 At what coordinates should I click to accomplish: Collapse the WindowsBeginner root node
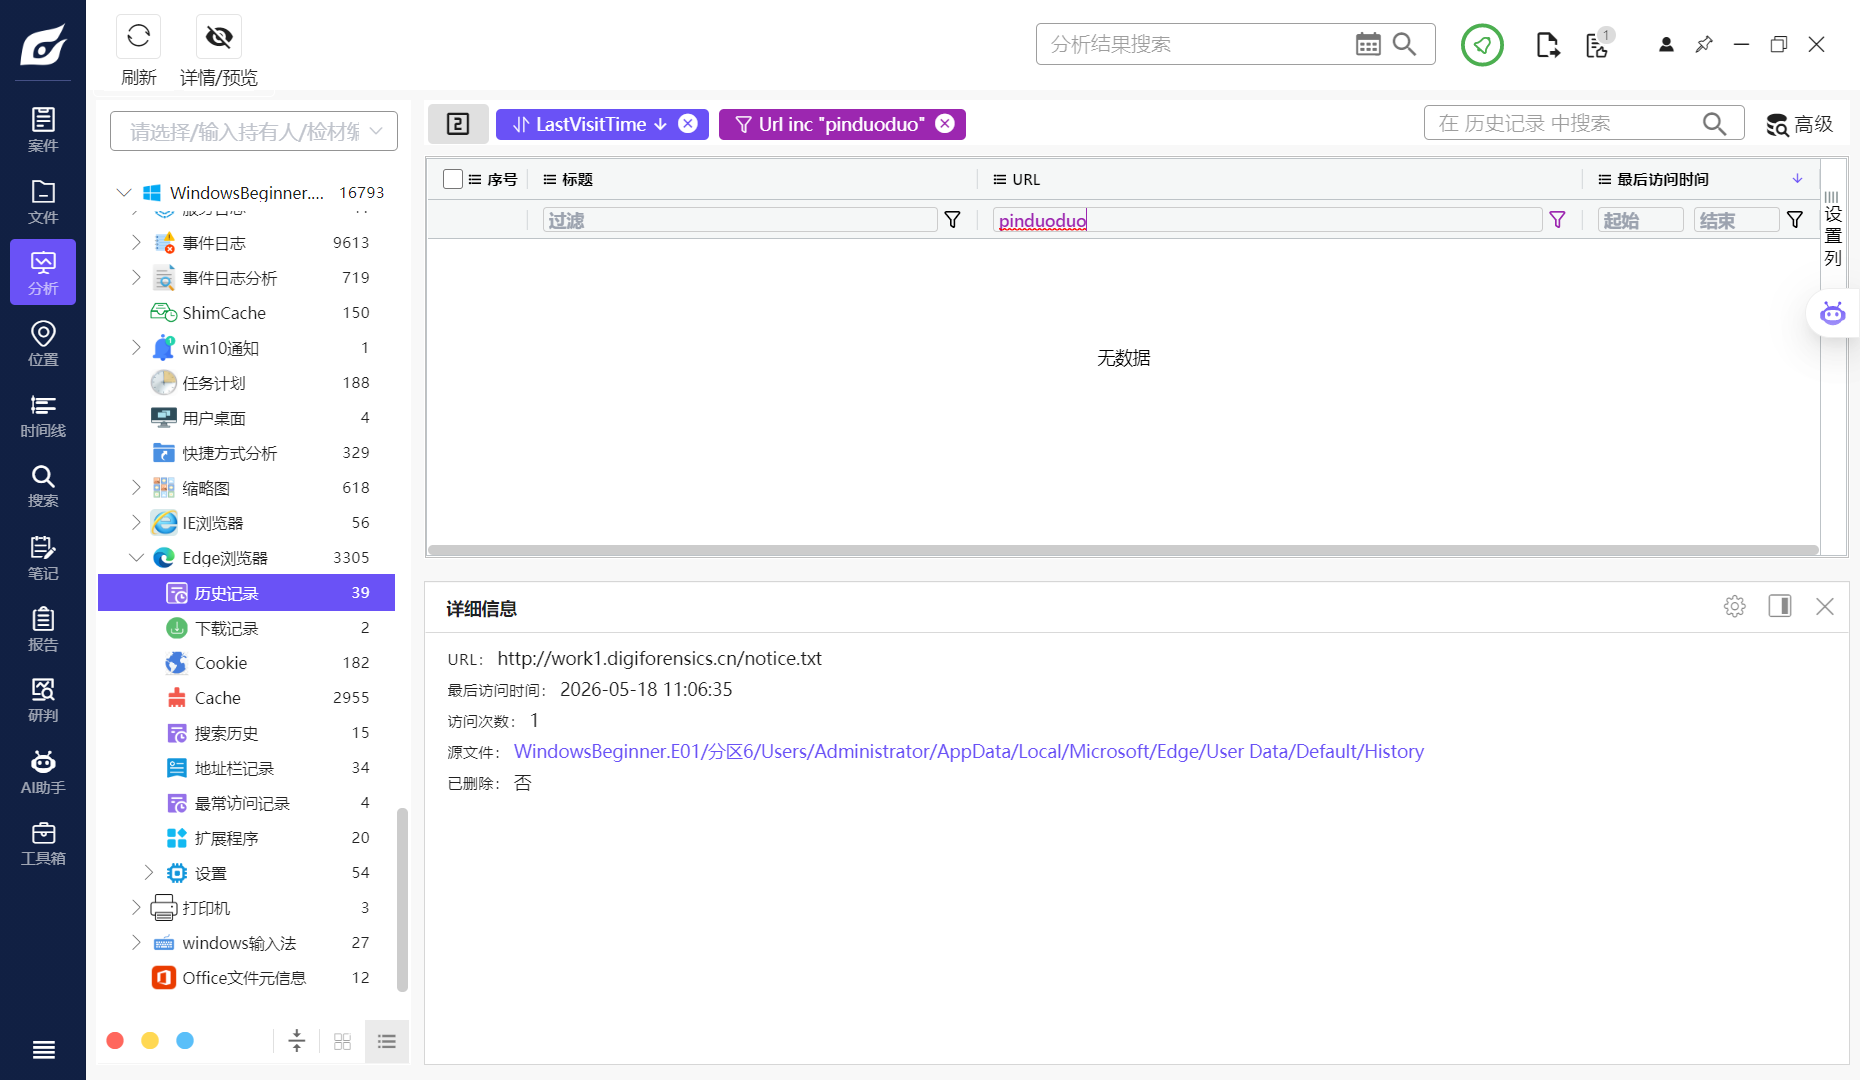124,192
